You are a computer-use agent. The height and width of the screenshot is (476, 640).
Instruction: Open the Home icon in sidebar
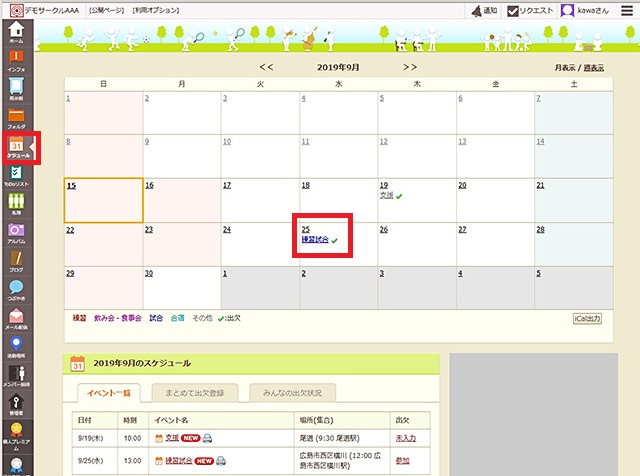[16, 34]
